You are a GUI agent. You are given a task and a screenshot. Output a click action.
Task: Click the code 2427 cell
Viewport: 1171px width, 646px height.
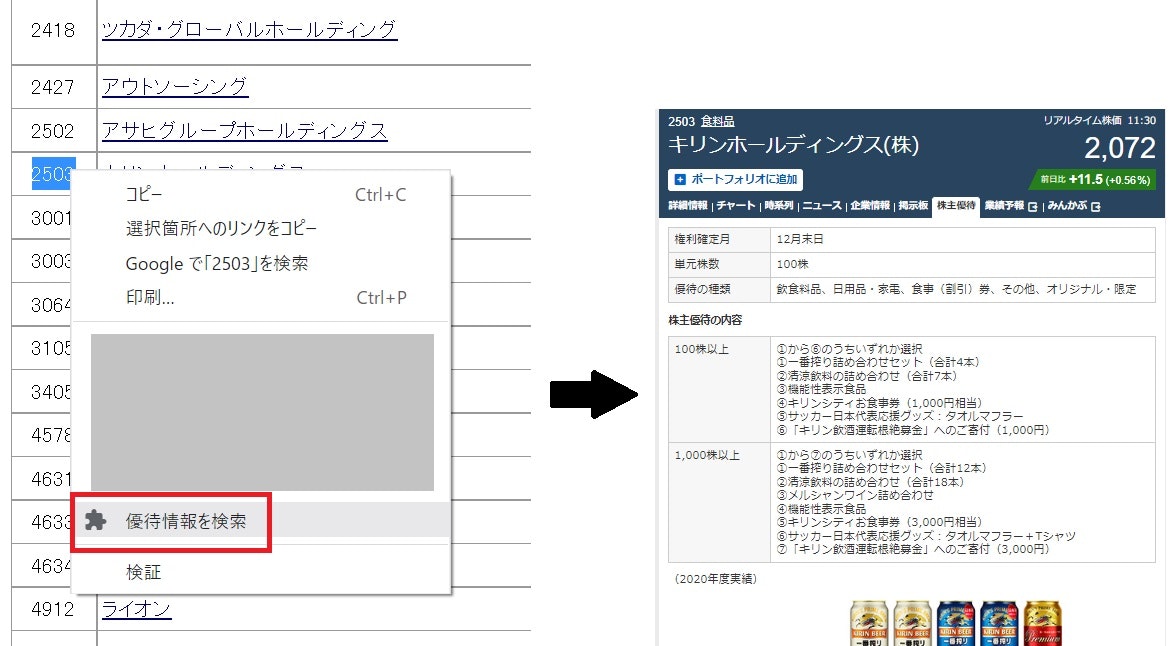(x=53, y=87)
